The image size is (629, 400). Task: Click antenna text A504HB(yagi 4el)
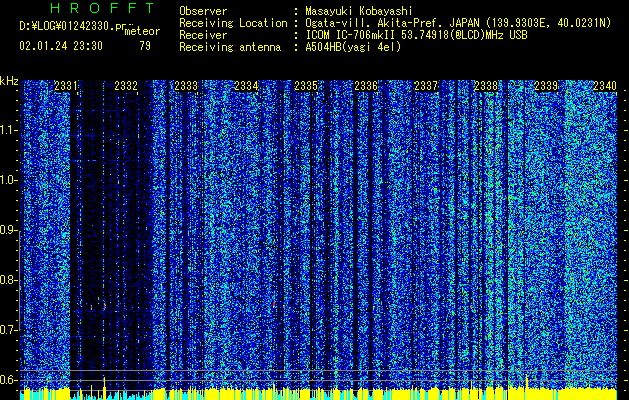click(x=353, y=47)
